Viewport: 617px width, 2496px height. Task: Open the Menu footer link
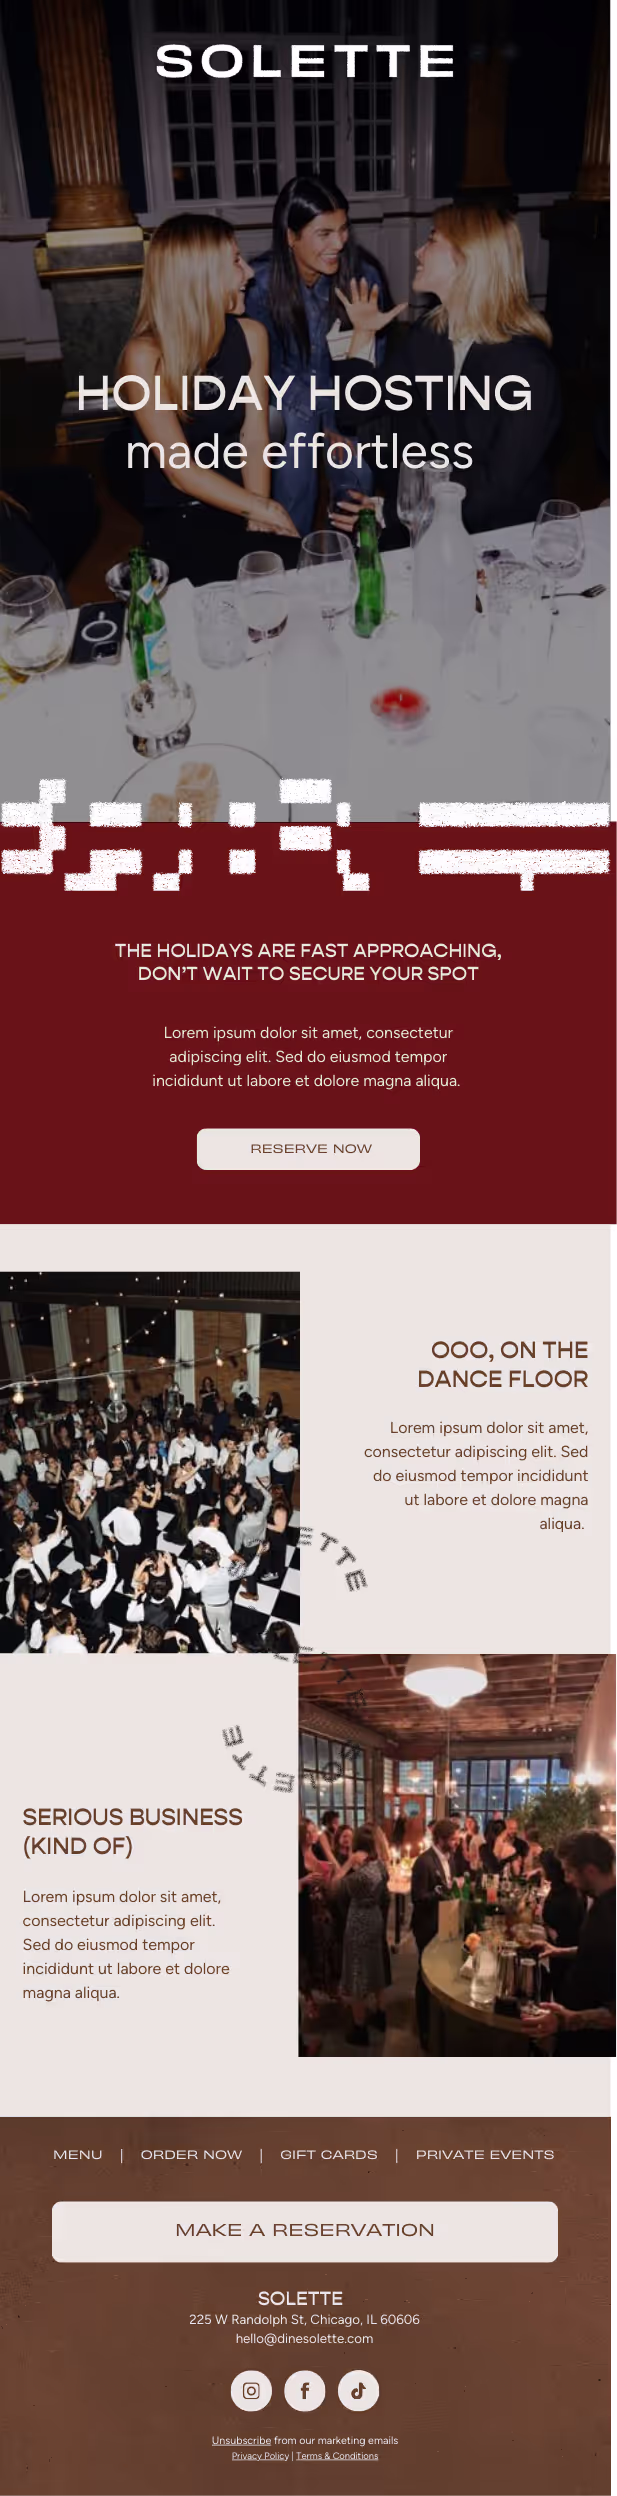pyautogui.click(x=78, y=2154)
